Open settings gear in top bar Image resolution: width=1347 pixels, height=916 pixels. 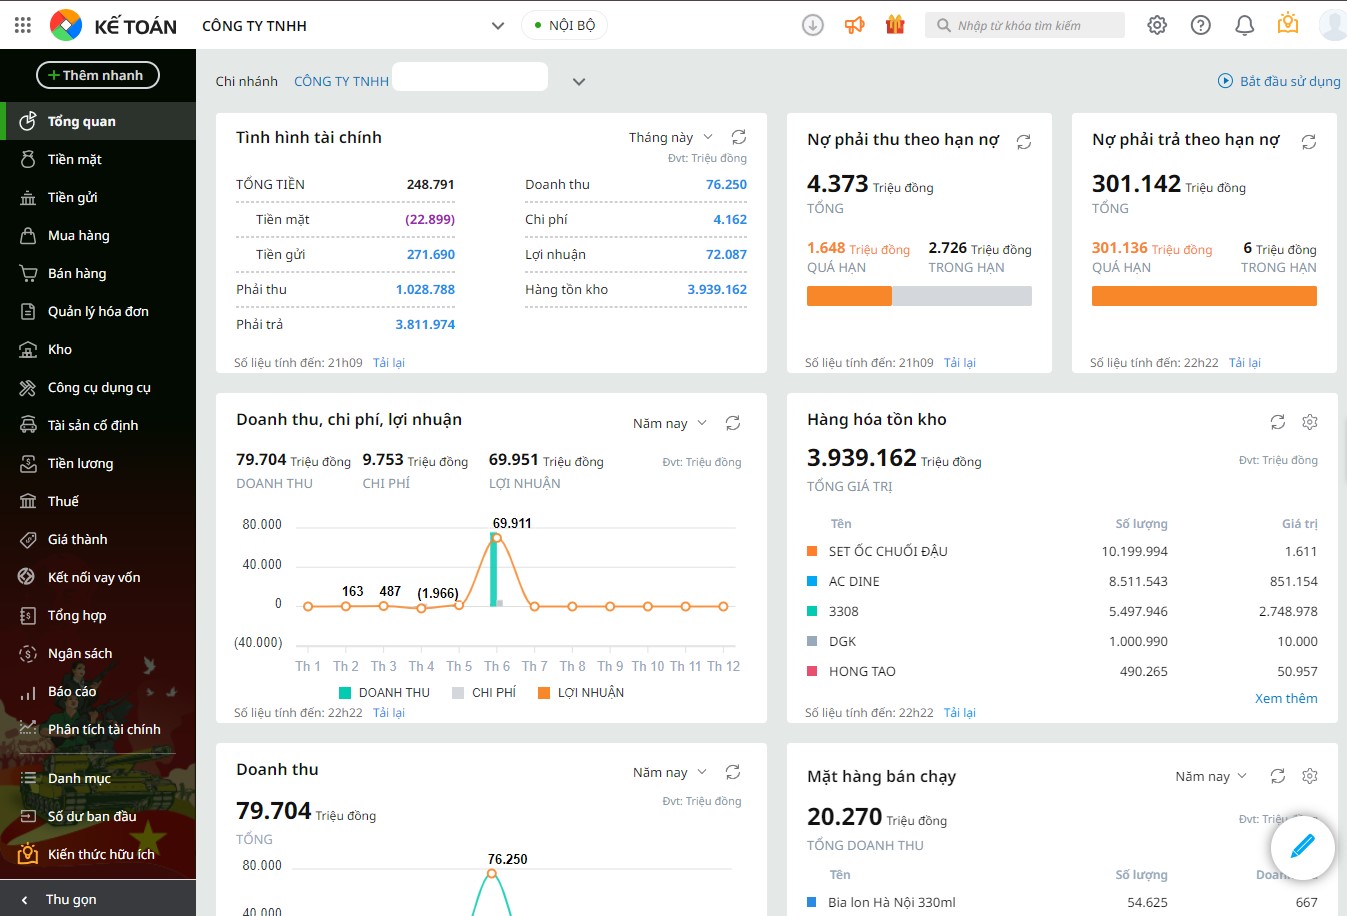point(1157,25)
